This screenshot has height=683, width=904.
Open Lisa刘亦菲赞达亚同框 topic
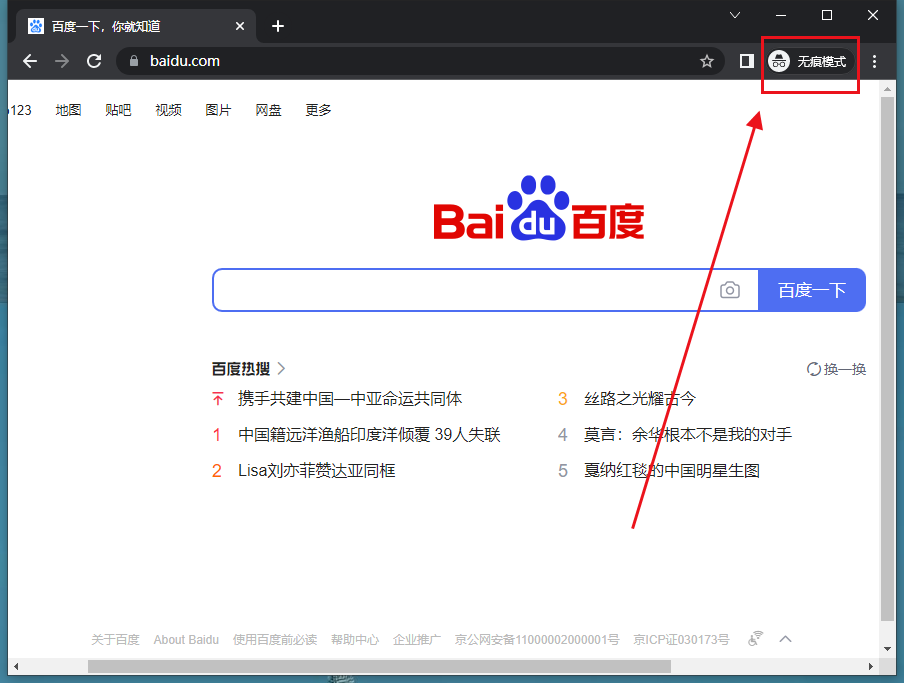[x=317, y=471]
